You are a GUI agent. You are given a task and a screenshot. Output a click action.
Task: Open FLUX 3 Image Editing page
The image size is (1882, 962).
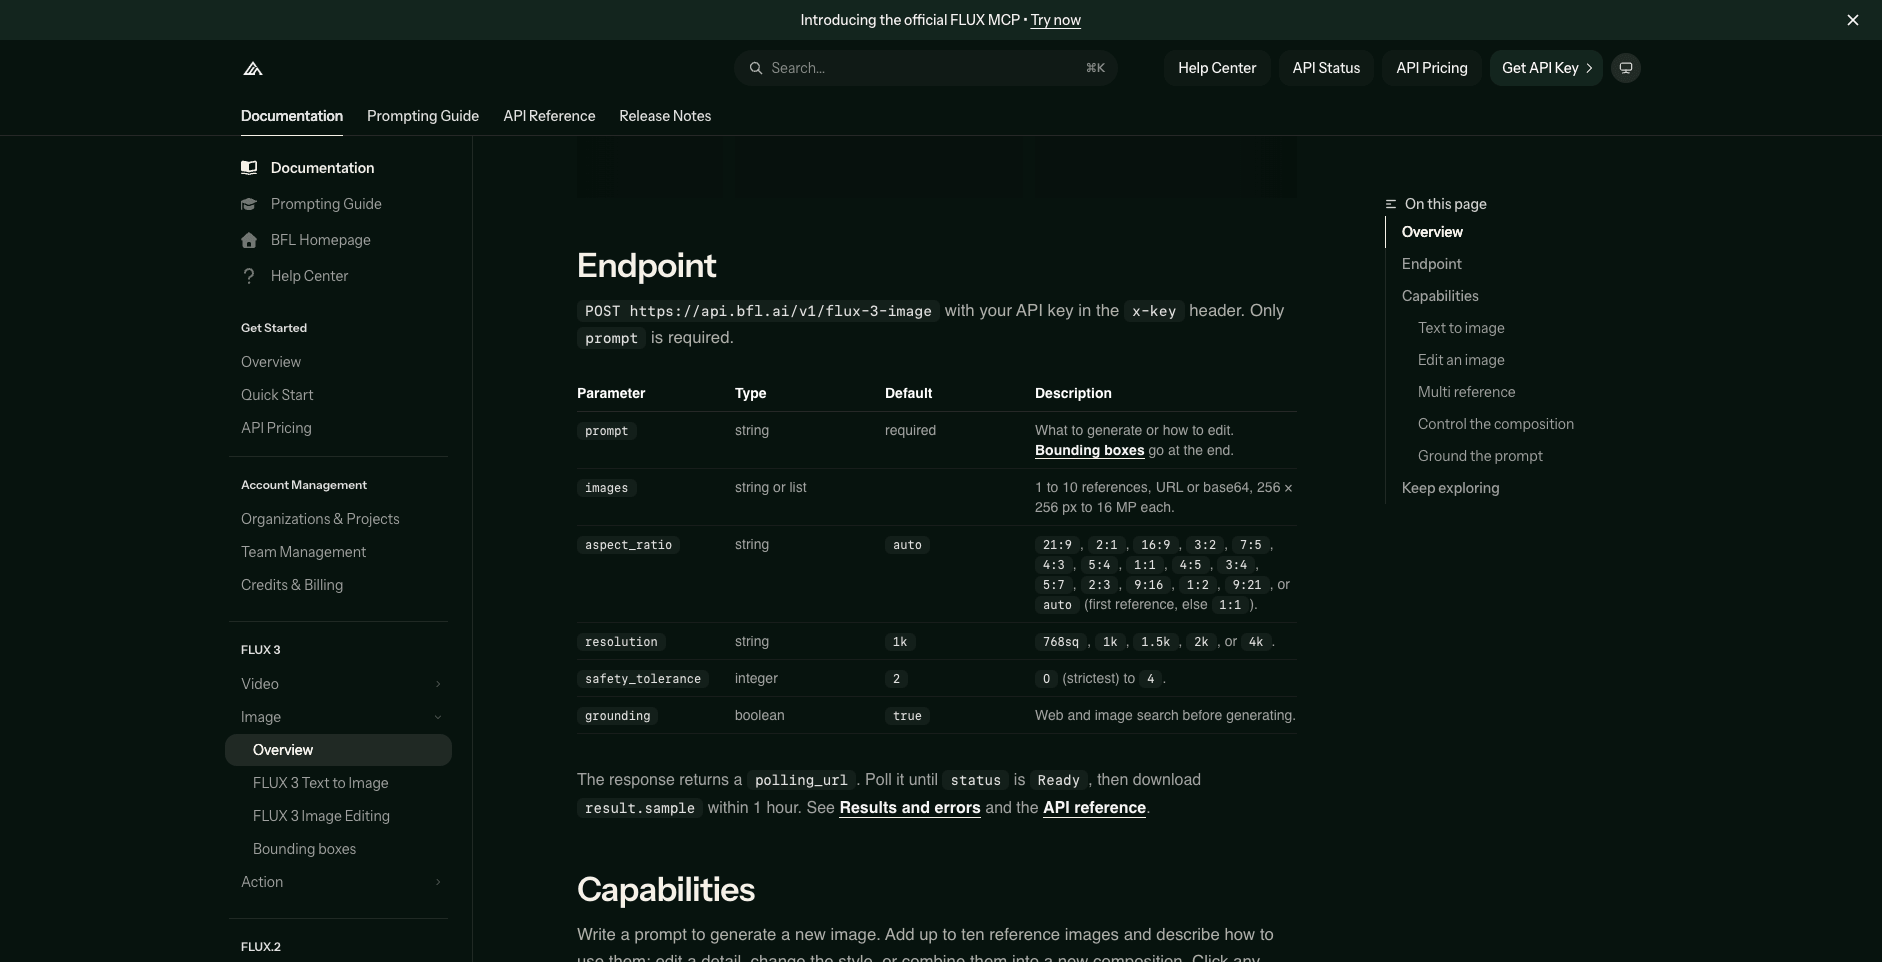[x=321, y=816]
